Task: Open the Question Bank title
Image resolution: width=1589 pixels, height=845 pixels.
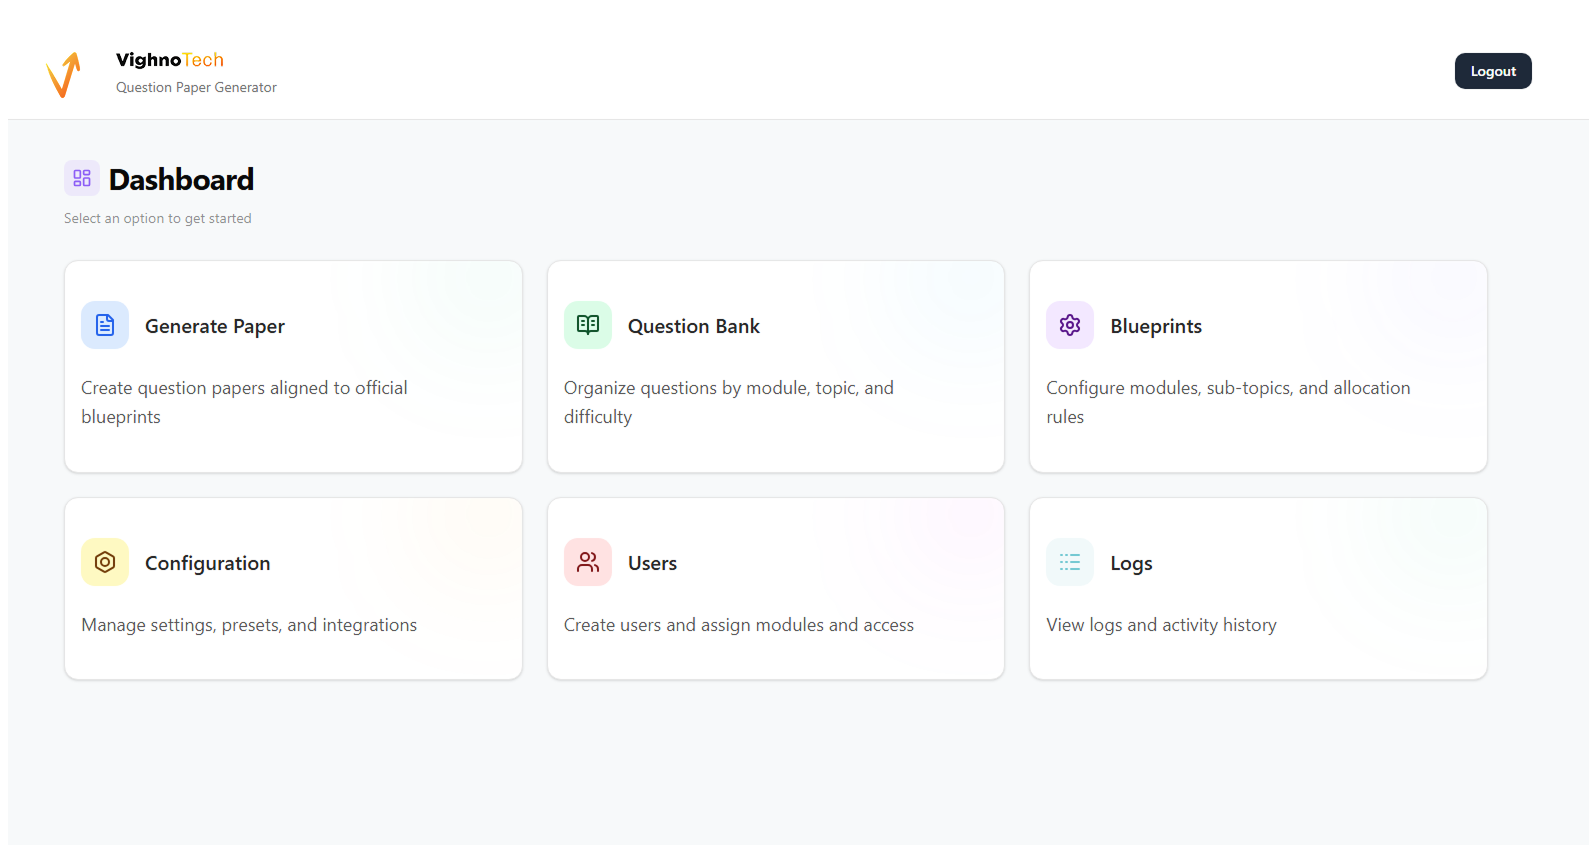Action: coord(693,326)
